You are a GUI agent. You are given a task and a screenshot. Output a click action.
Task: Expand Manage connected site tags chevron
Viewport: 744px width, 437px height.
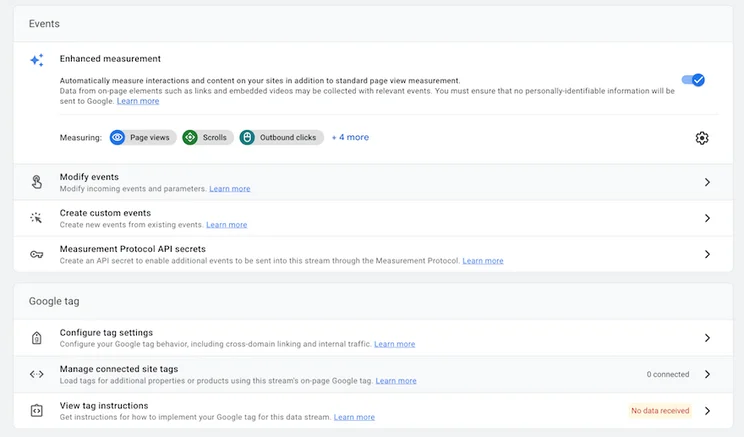tap(707, 374)
